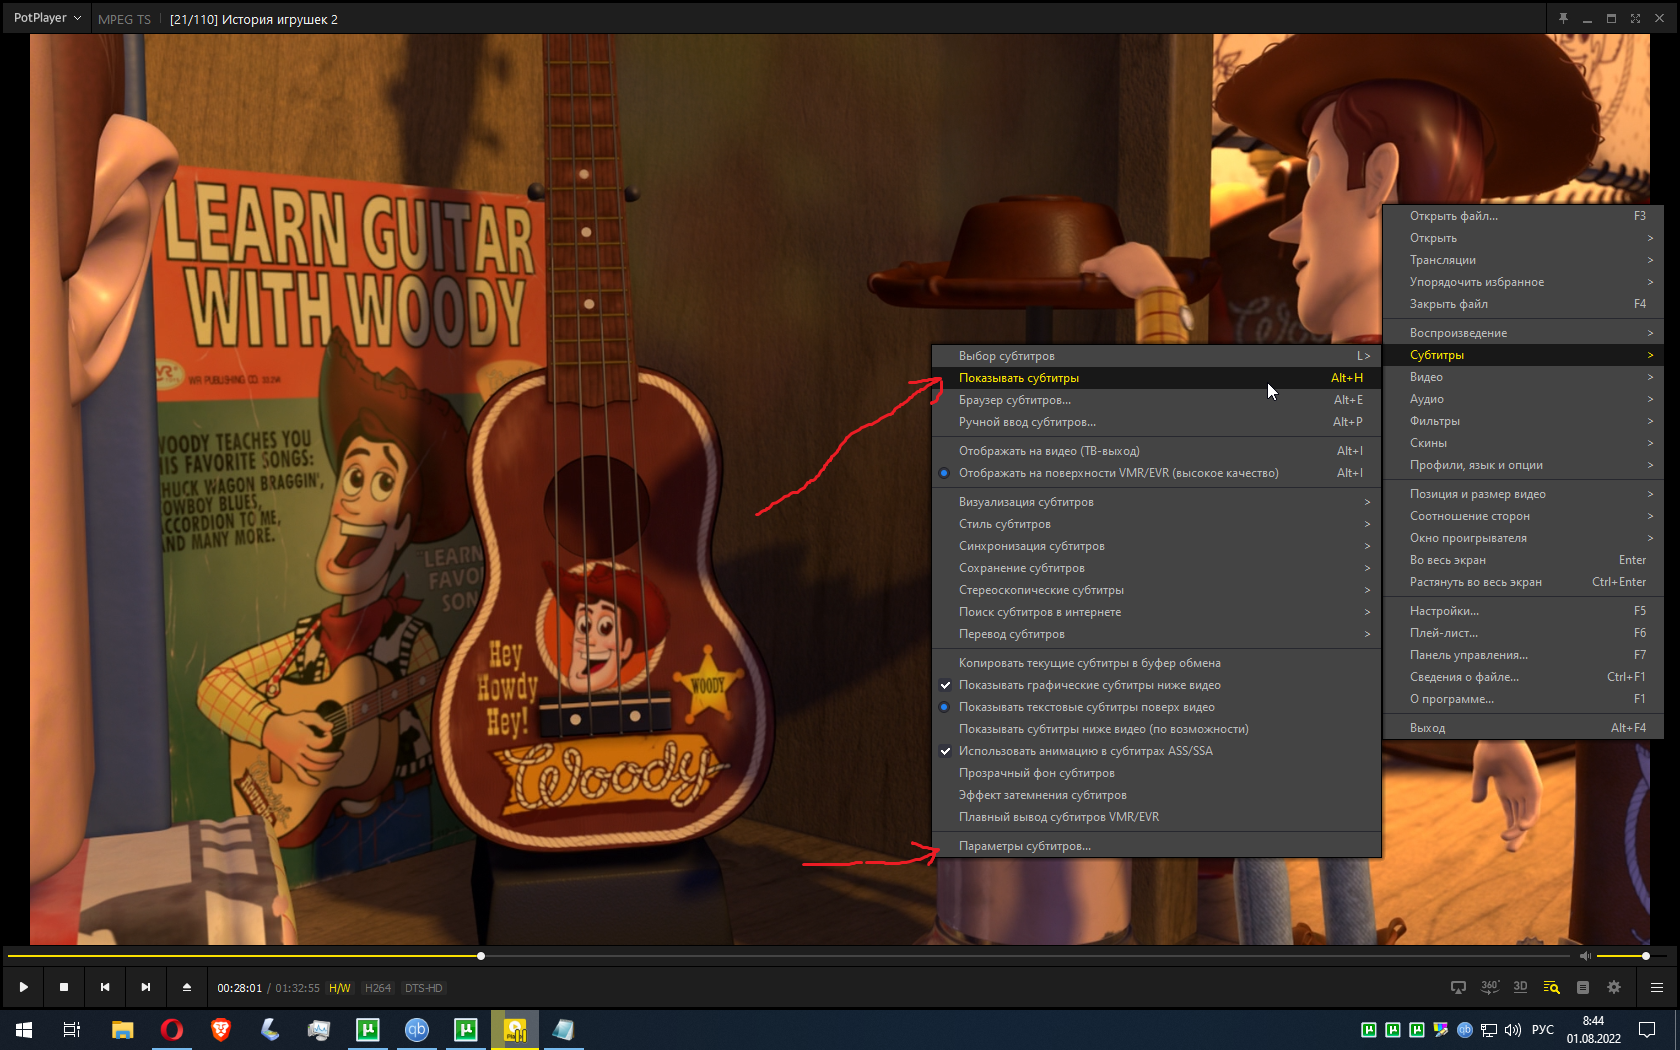Open Windows Start menu
This screenshot has height=1050, width=1680.
[24, 1030]
